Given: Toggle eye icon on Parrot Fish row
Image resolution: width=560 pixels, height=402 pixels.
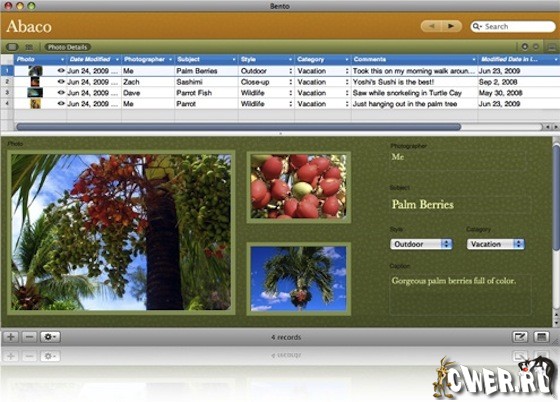Looking at the screenshot, I should (x=61, y=93).
